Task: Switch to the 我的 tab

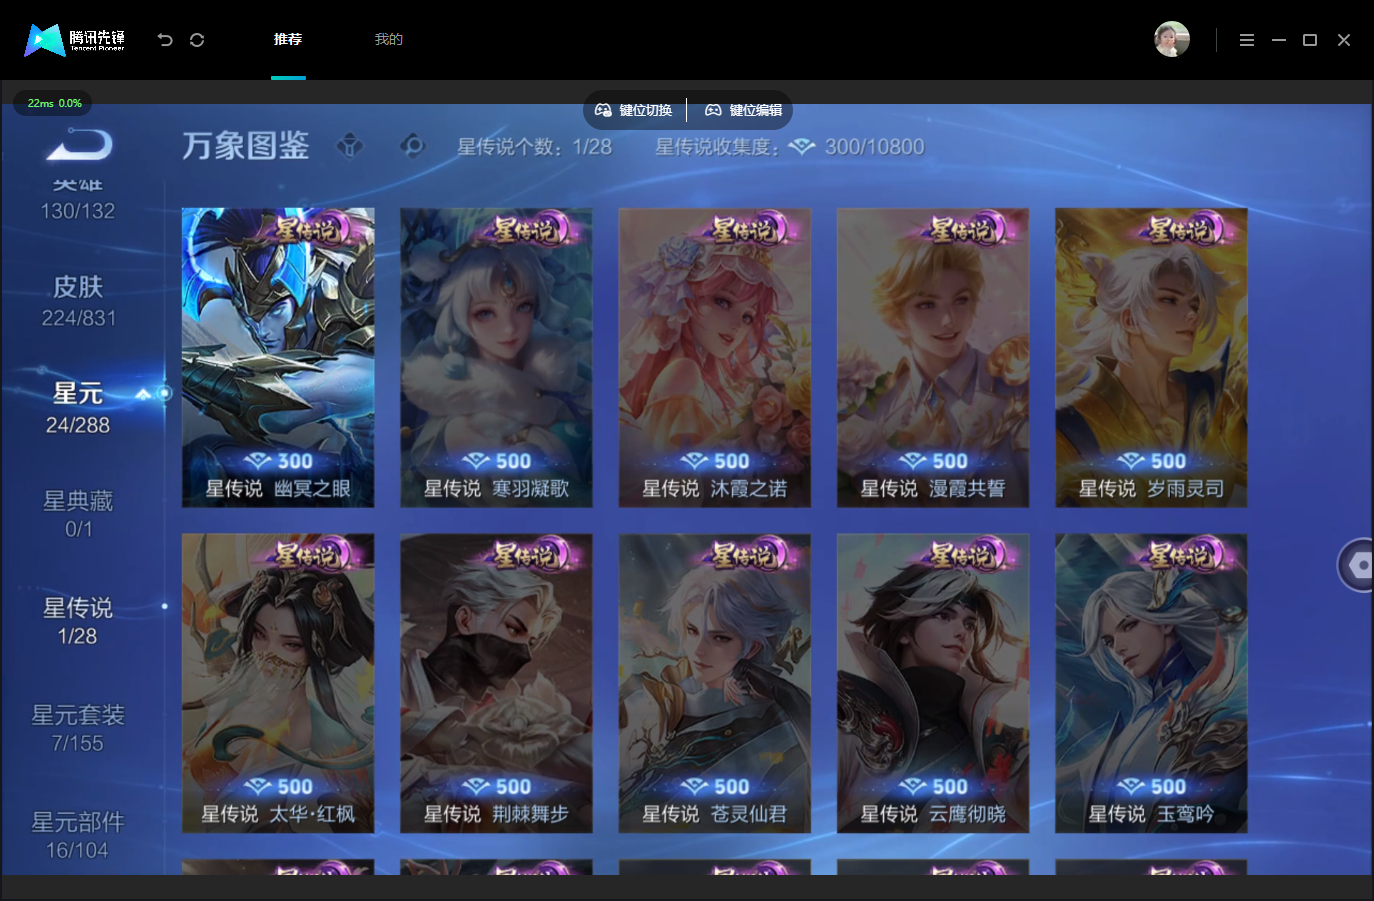Action: tap(388, 39)
